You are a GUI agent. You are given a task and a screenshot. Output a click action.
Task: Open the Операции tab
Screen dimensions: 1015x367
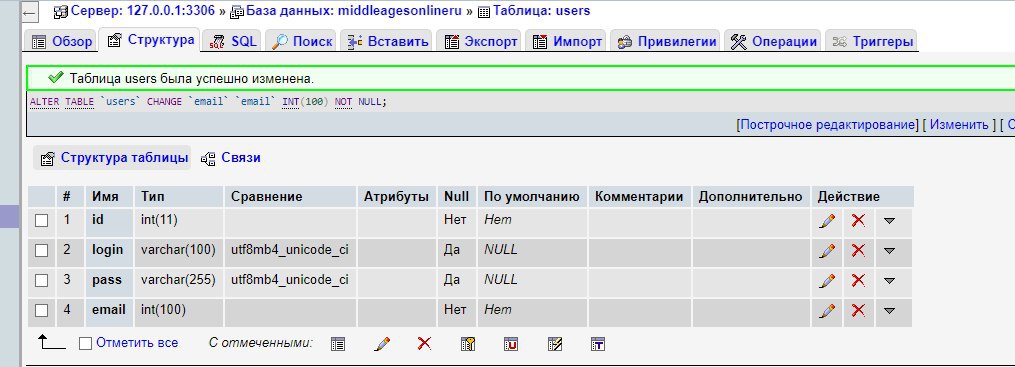click(773, 41)
